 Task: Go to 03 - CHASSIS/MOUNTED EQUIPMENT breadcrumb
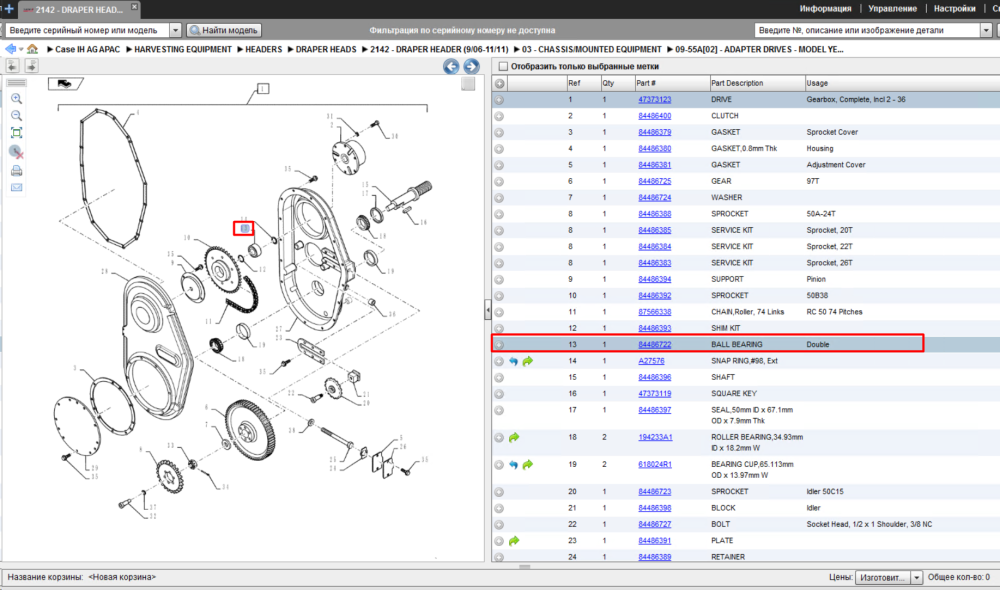pos(591,49)
